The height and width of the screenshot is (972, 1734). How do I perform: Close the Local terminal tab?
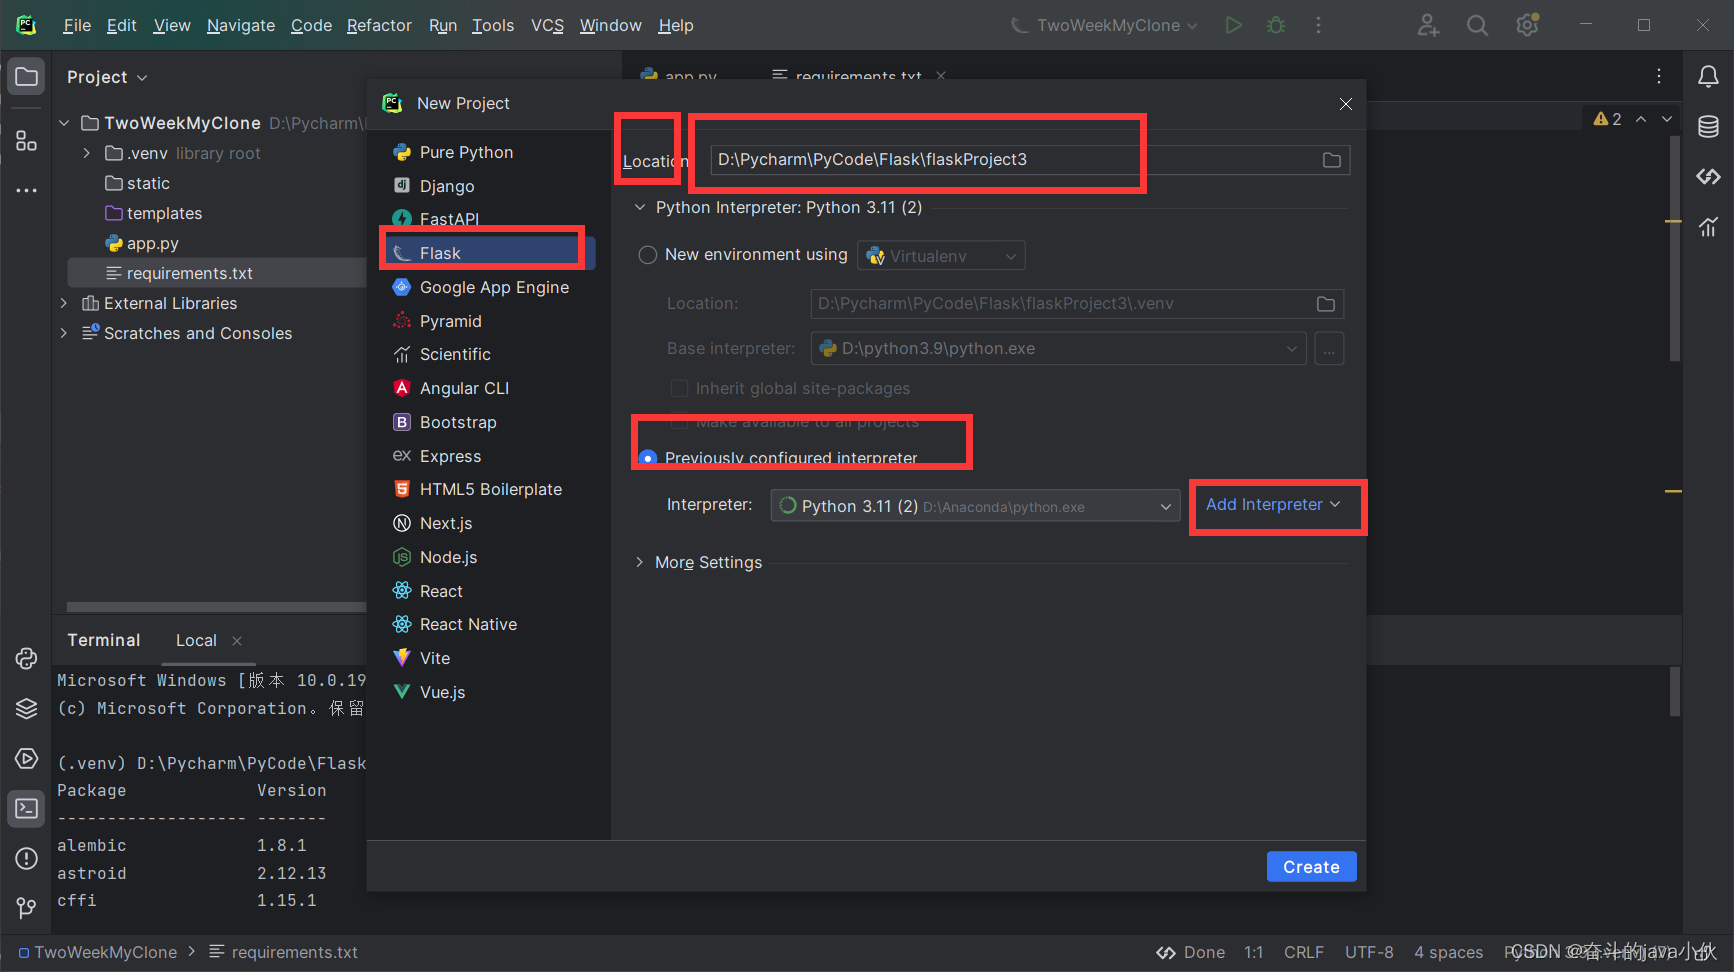point(237,641)
